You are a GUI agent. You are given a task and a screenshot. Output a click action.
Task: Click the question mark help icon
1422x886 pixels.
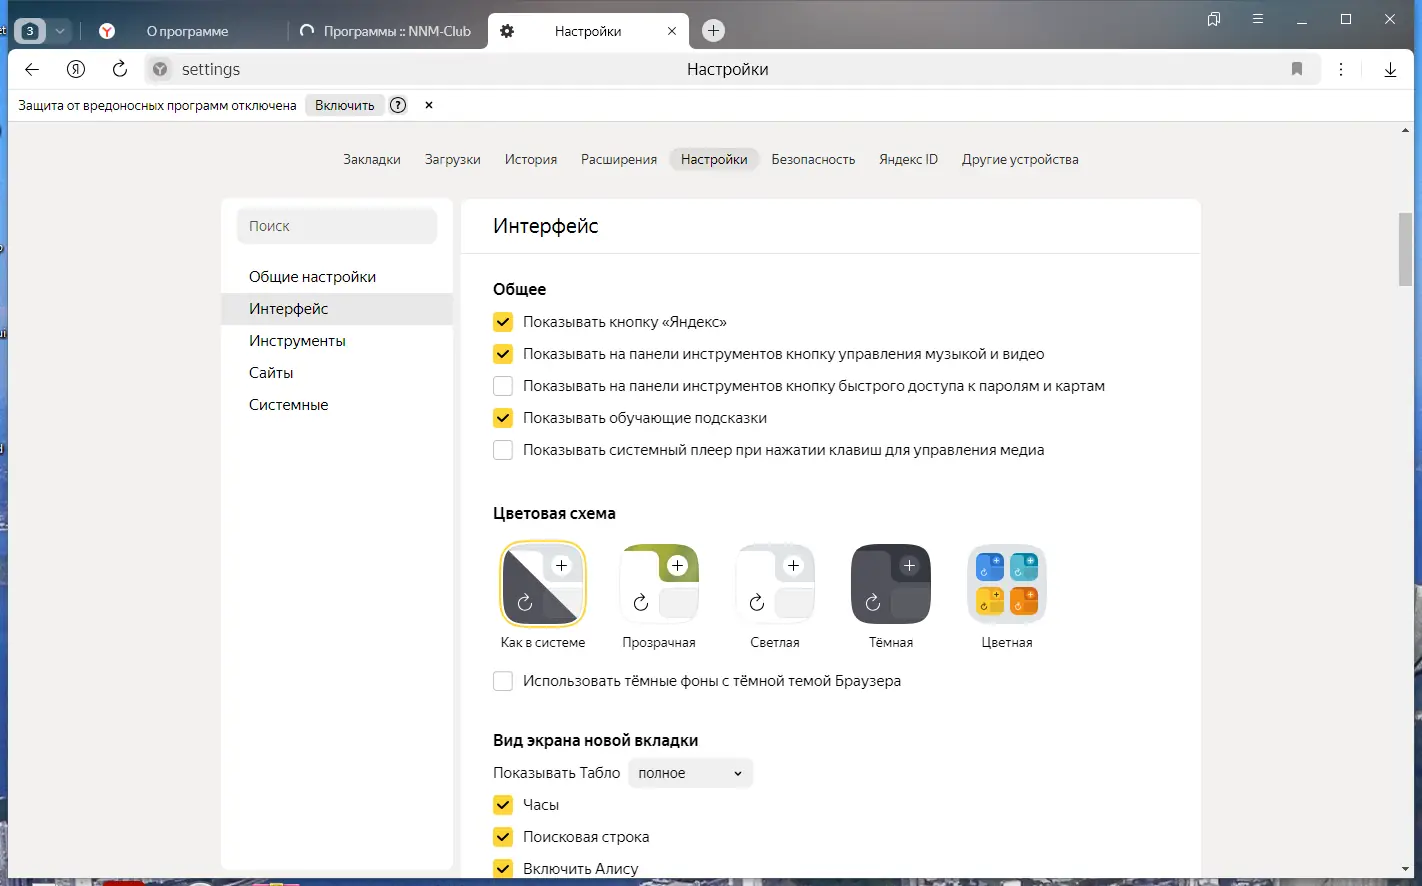tap(398, 105)
